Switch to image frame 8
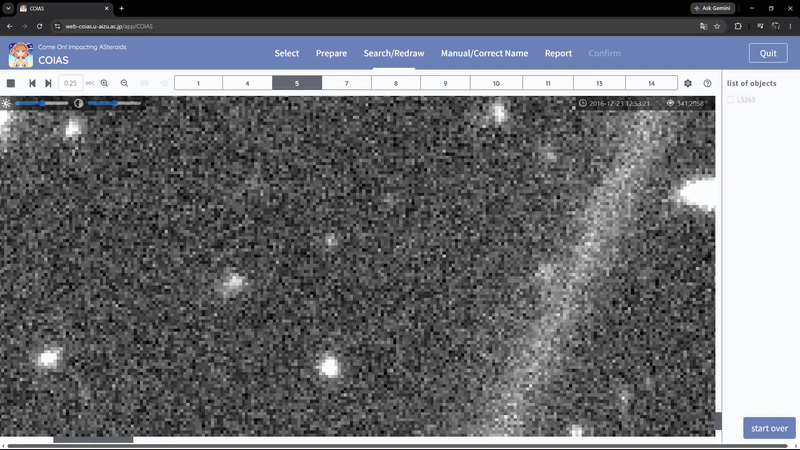Viewport: 800px width, 450px height. (396, 83)
